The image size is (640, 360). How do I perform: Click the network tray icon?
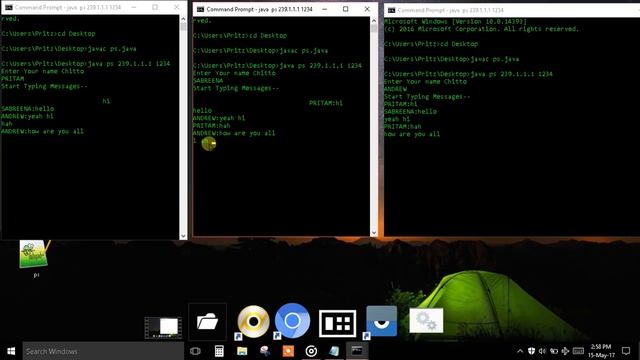565,351
